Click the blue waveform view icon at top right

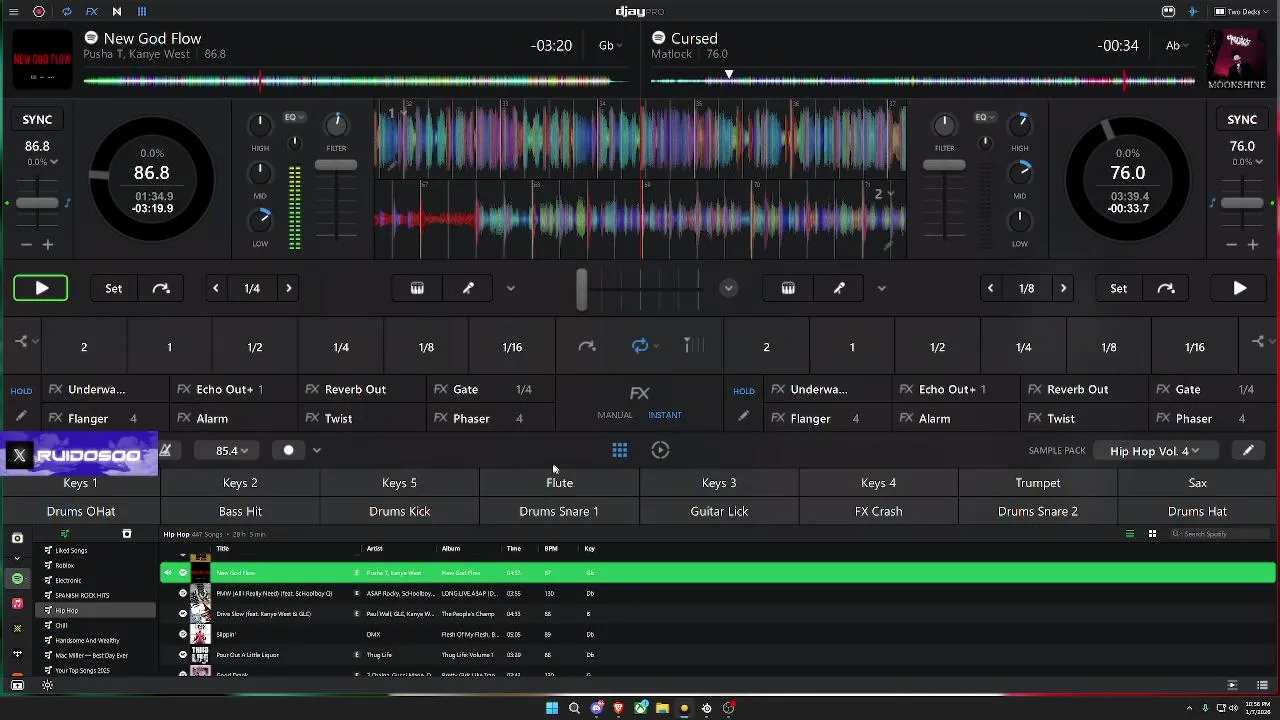click(1192, 12)
